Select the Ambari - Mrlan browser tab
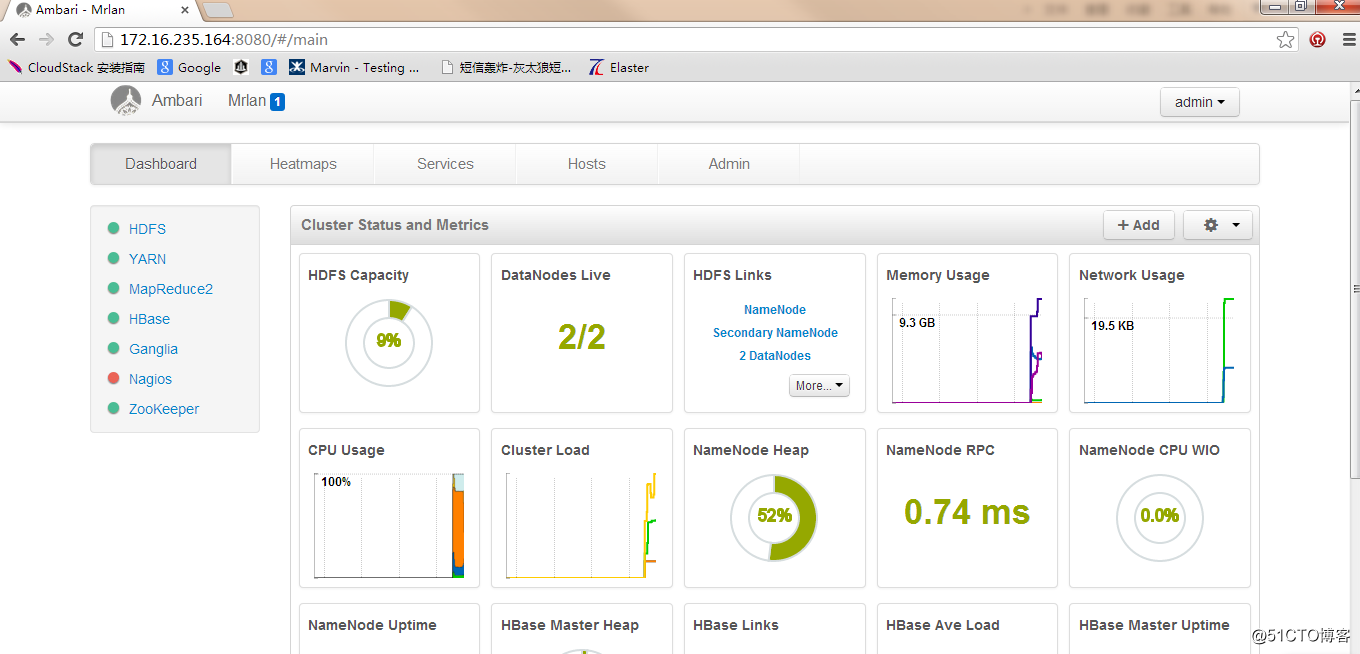Screen dimensions: 1360x654 (x=100, y=10)
